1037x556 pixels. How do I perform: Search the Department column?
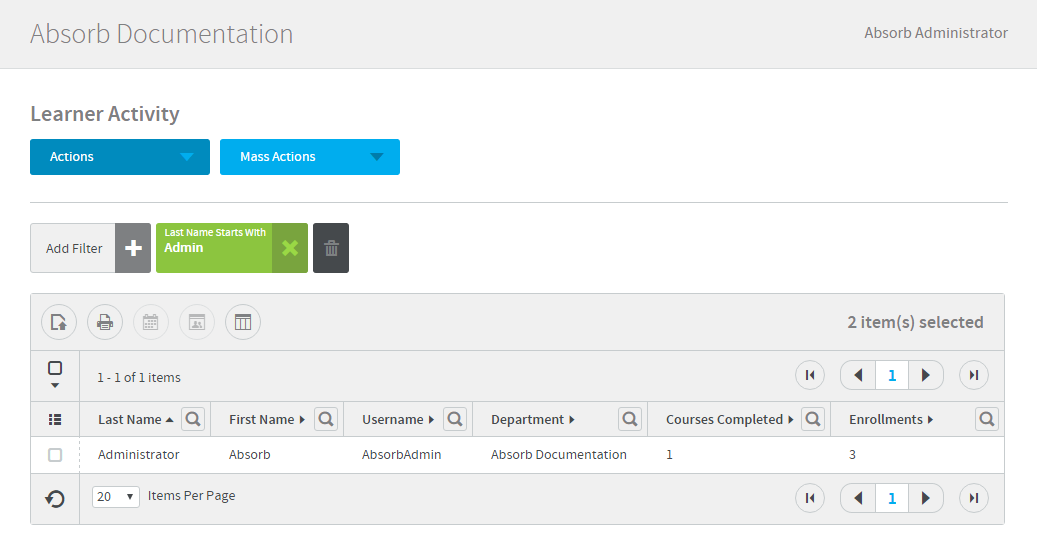(630, 419)
